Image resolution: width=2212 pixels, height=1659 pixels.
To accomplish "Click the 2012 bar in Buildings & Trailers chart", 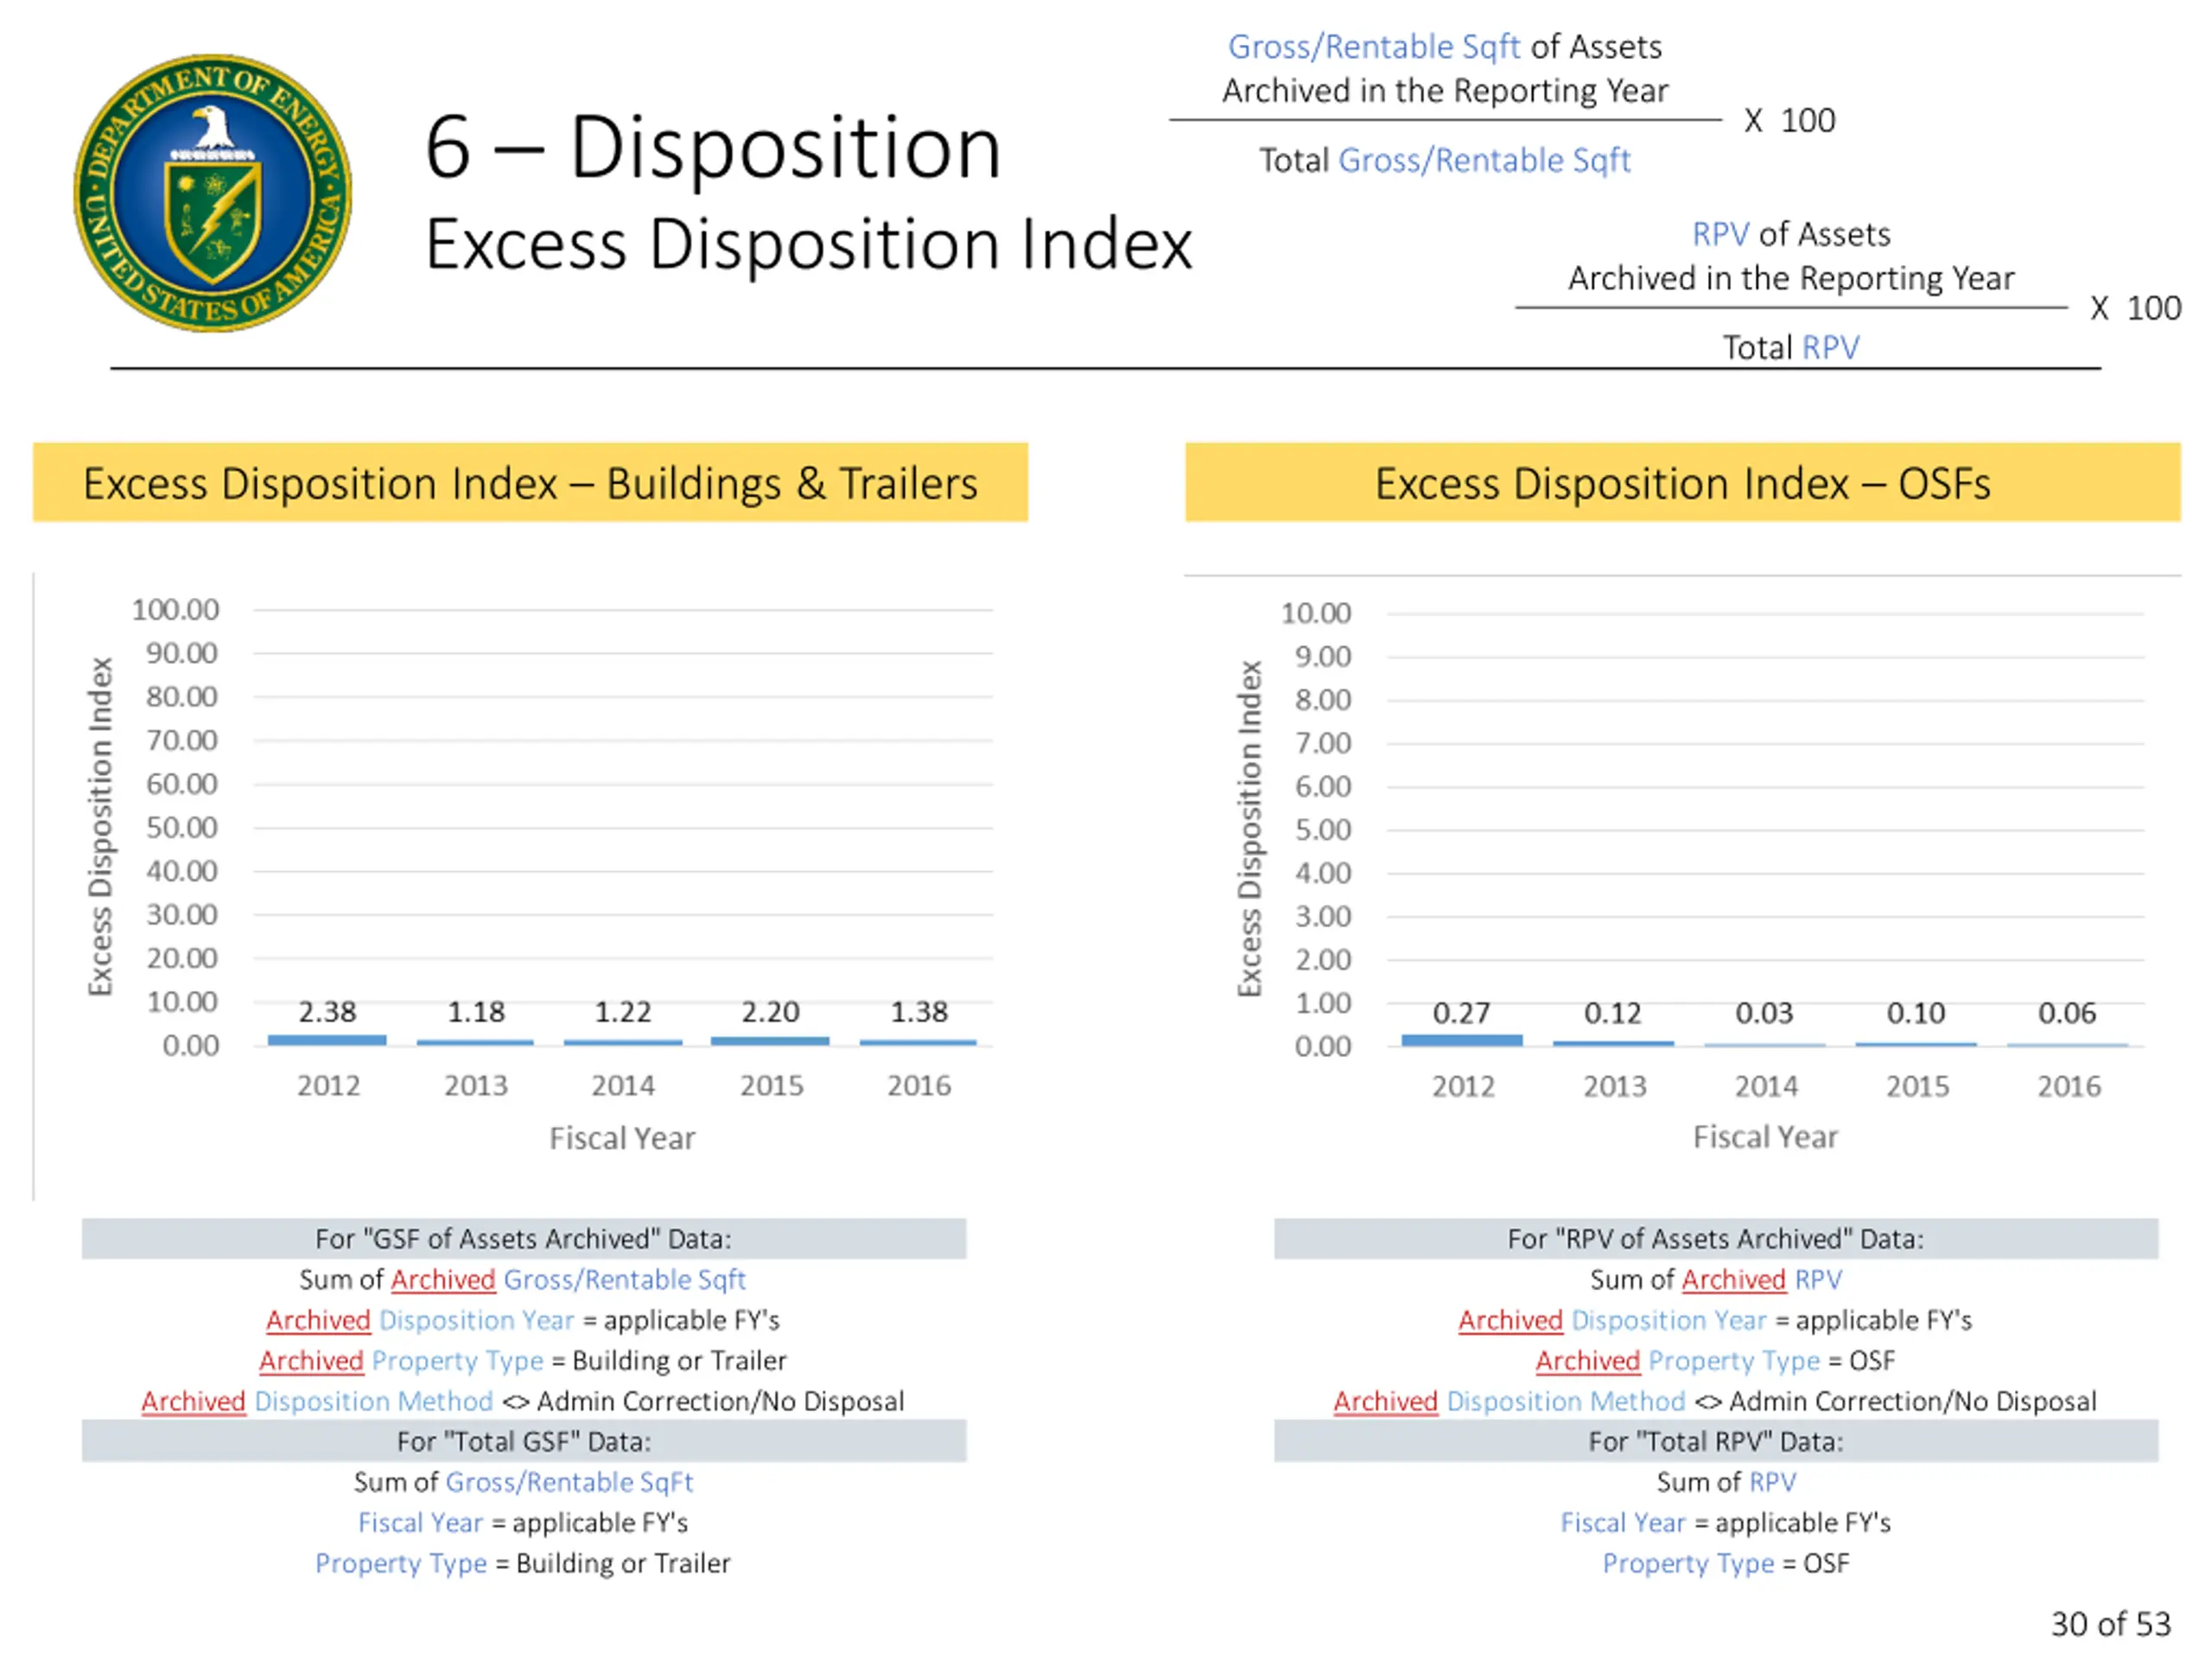I will tap(327, 1040).
